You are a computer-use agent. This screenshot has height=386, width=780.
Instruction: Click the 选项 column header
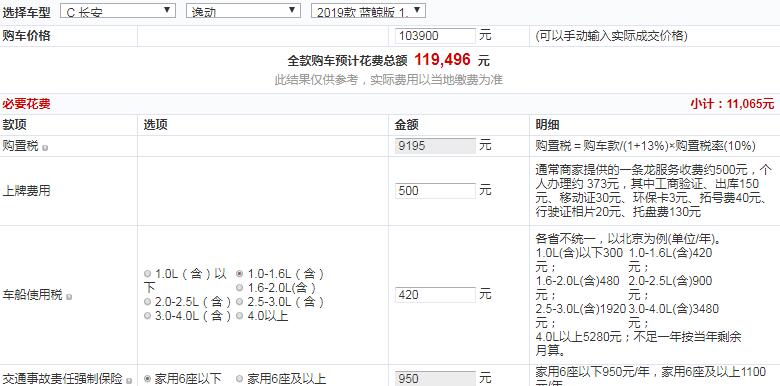tap(156, 125)
